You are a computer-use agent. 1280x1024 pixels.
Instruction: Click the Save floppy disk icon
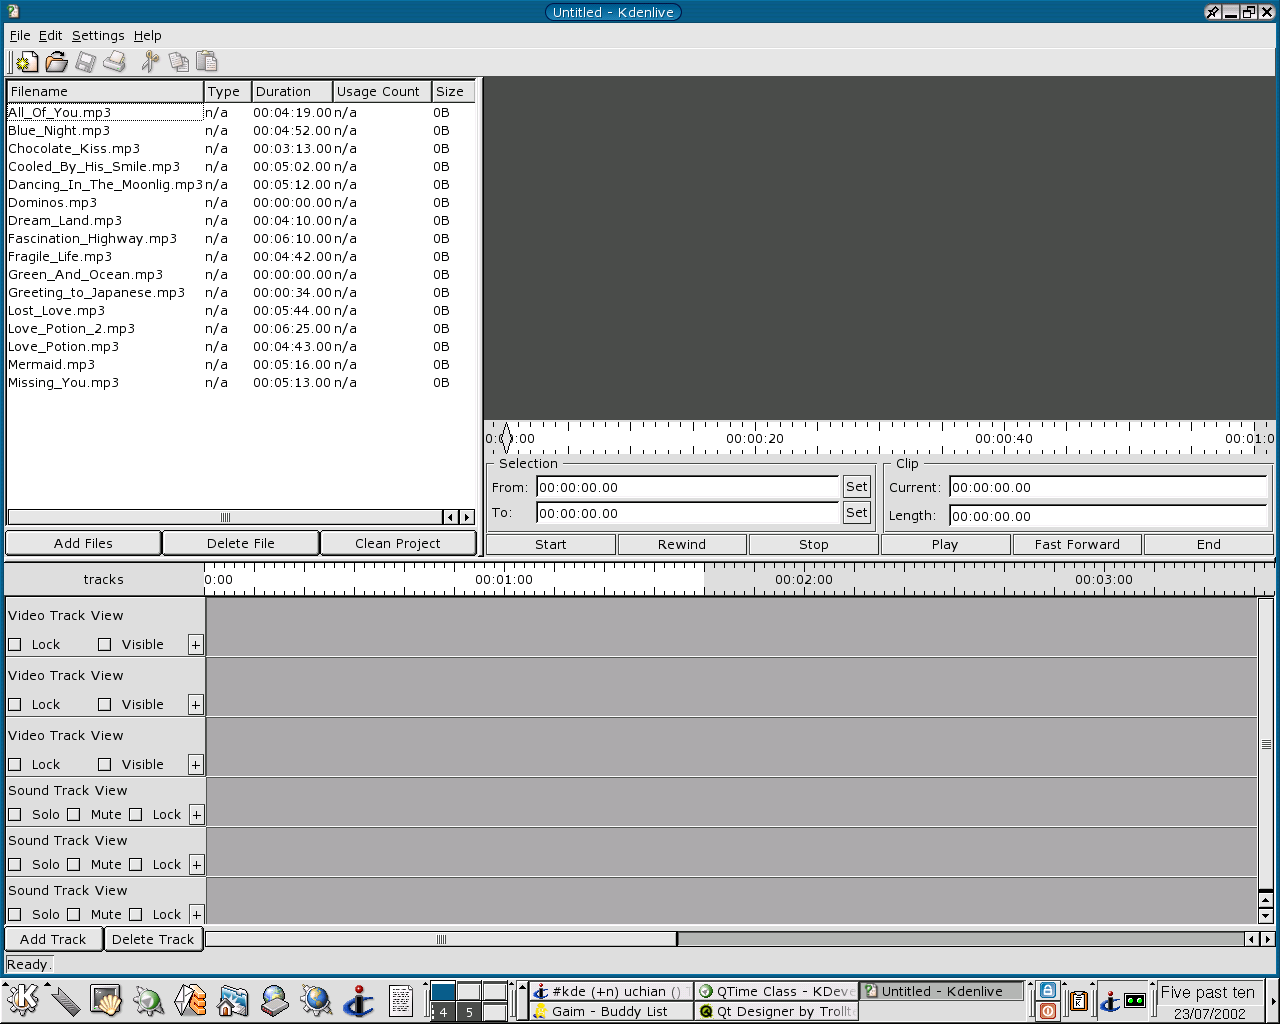(x=86, y=62)
